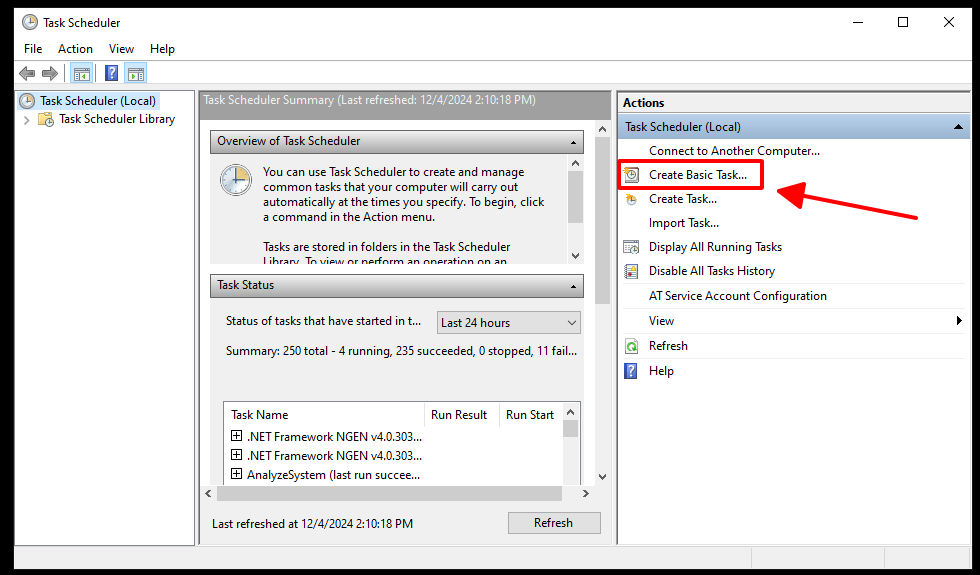Click Connect to Another Computer

pos(734,151)
